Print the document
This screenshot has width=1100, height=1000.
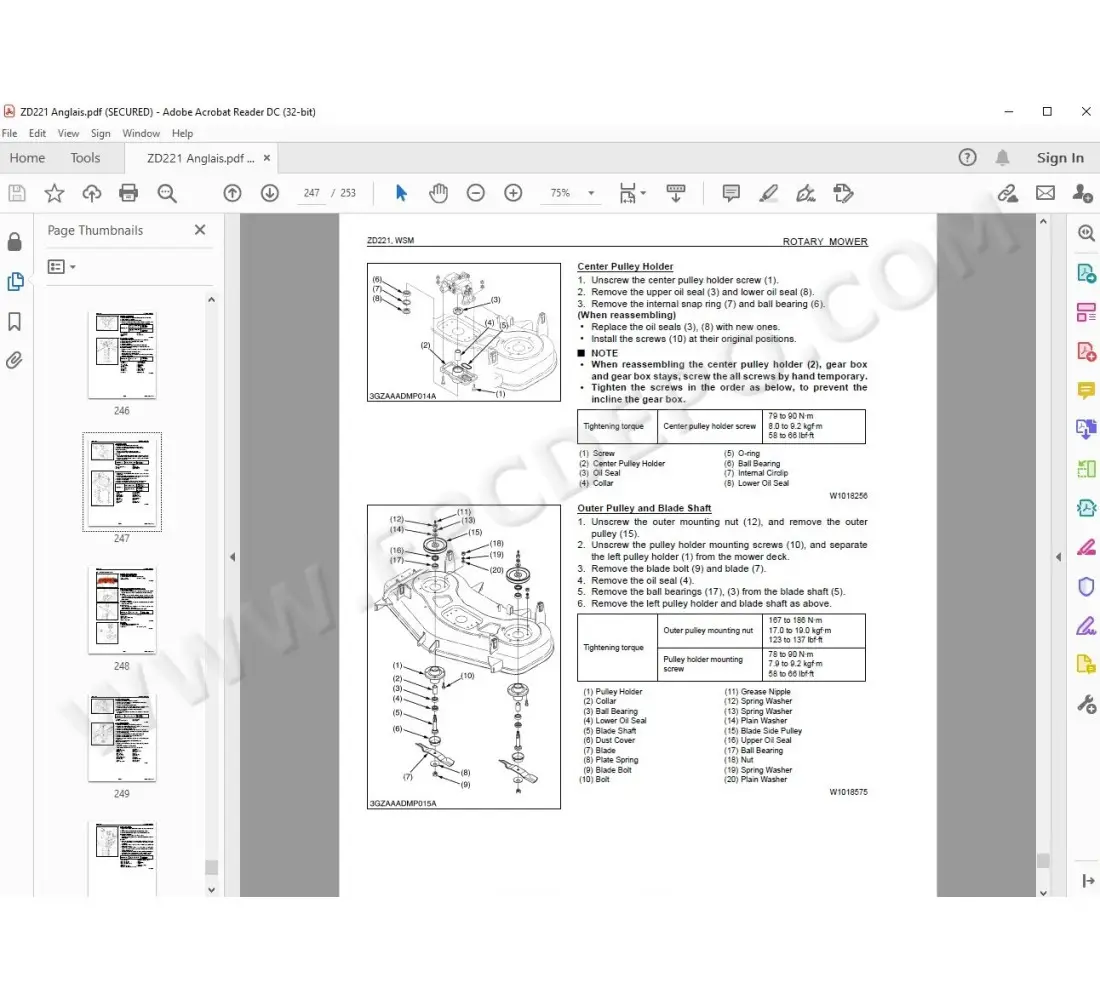pos(128,193)
